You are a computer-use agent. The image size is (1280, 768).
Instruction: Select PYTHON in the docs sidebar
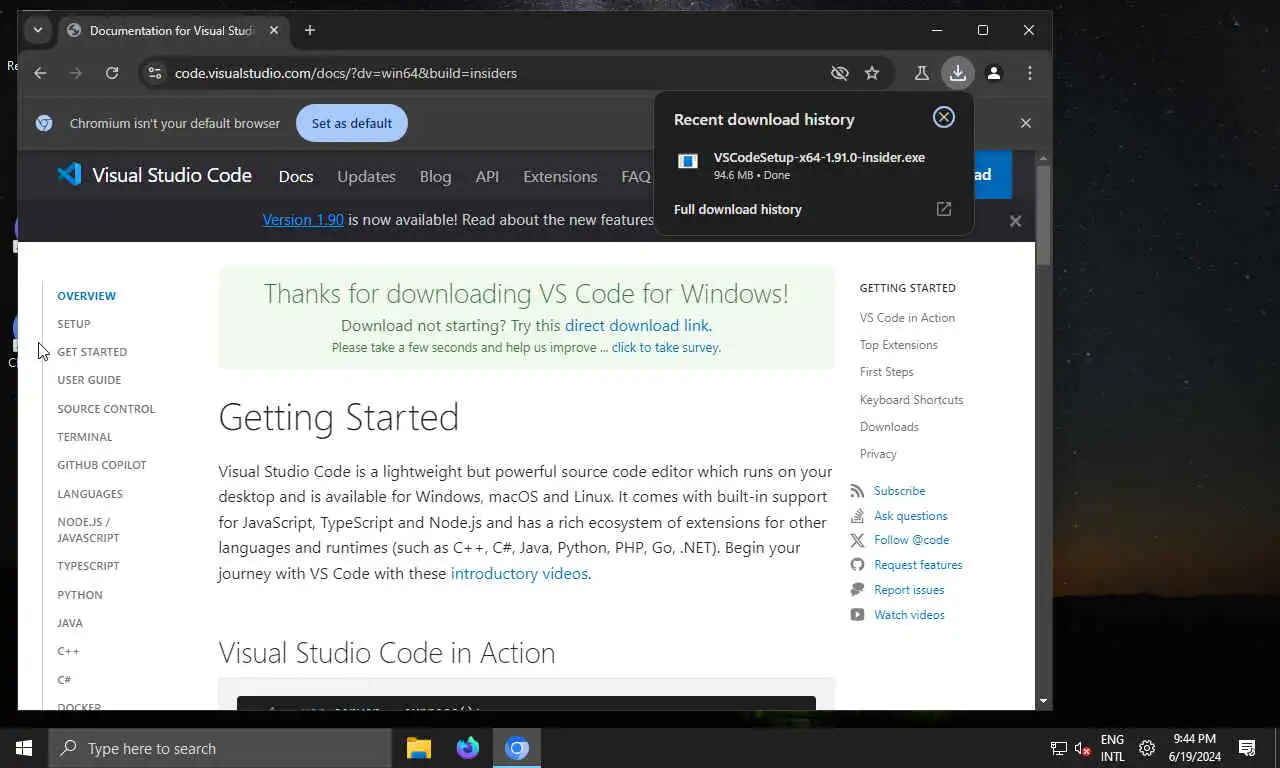point(80,595)
